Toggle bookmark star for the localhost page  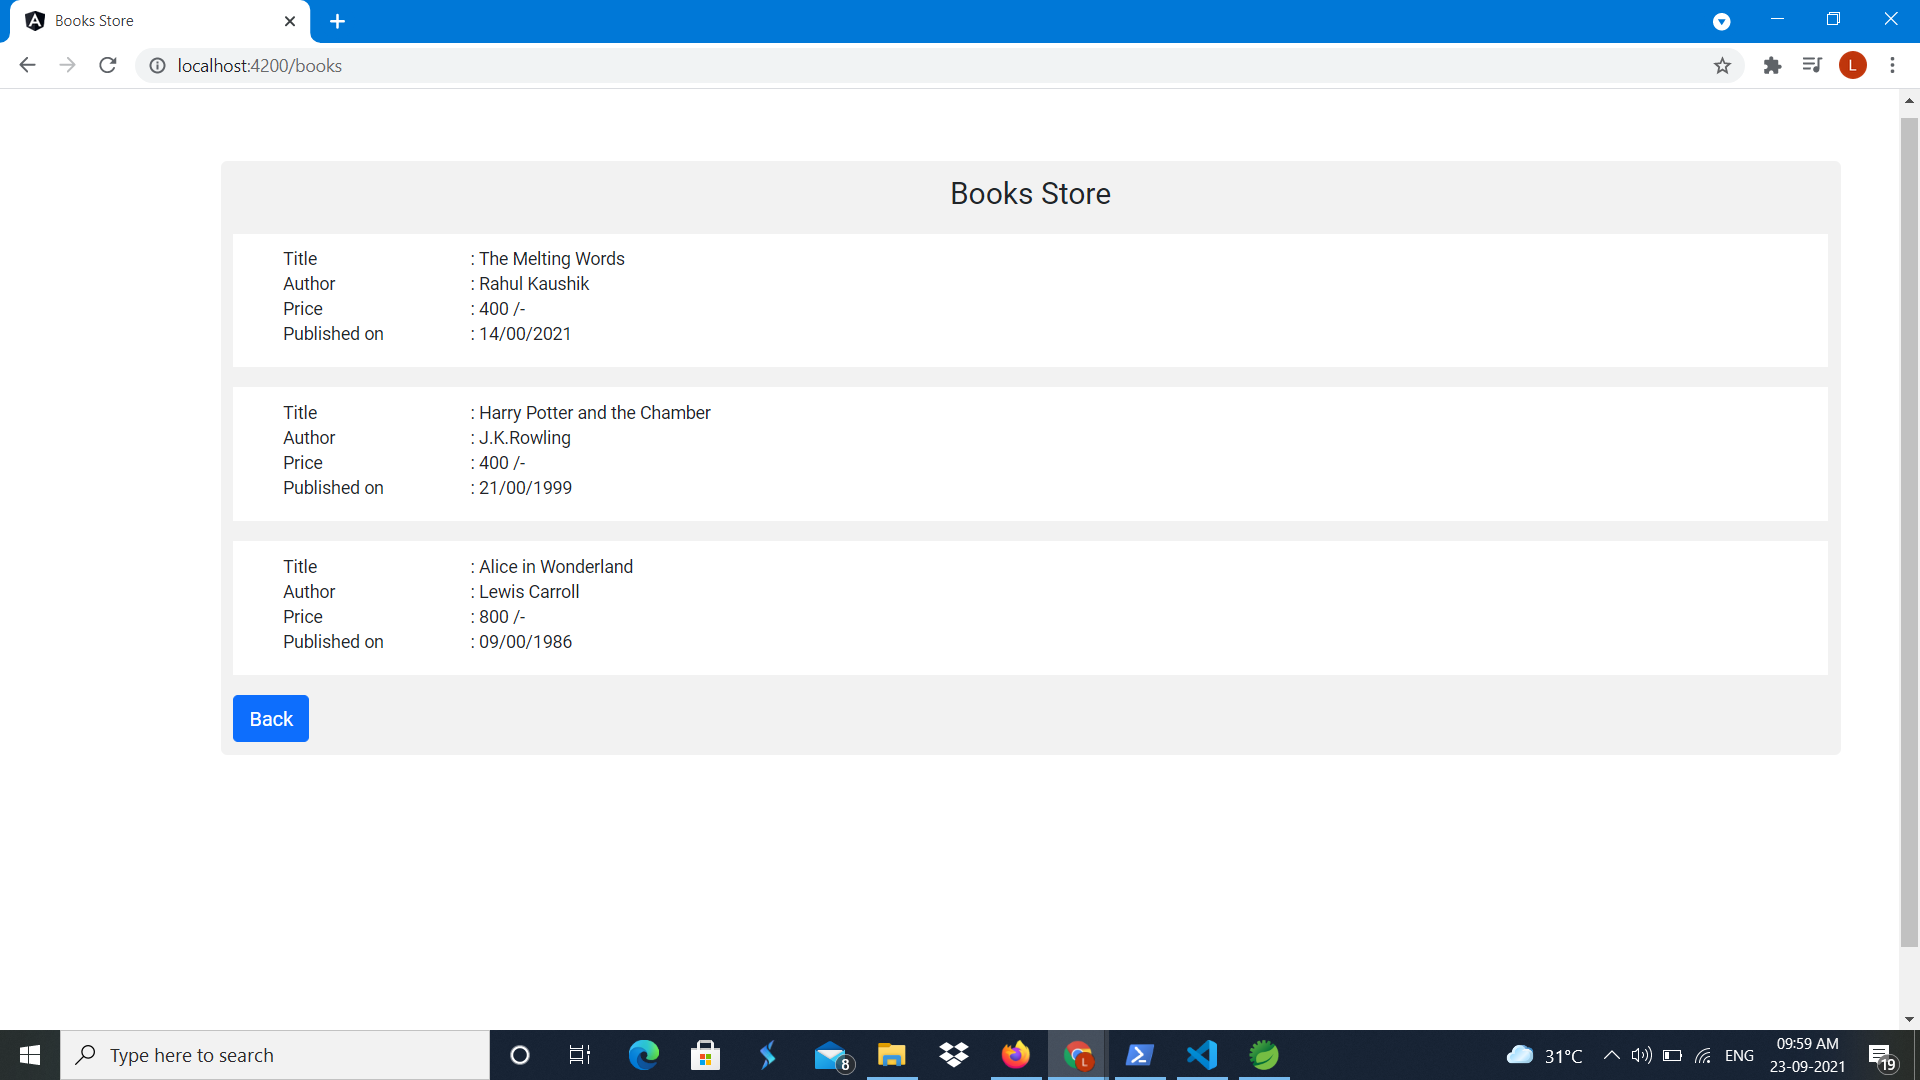click(x=1722, y=65)
